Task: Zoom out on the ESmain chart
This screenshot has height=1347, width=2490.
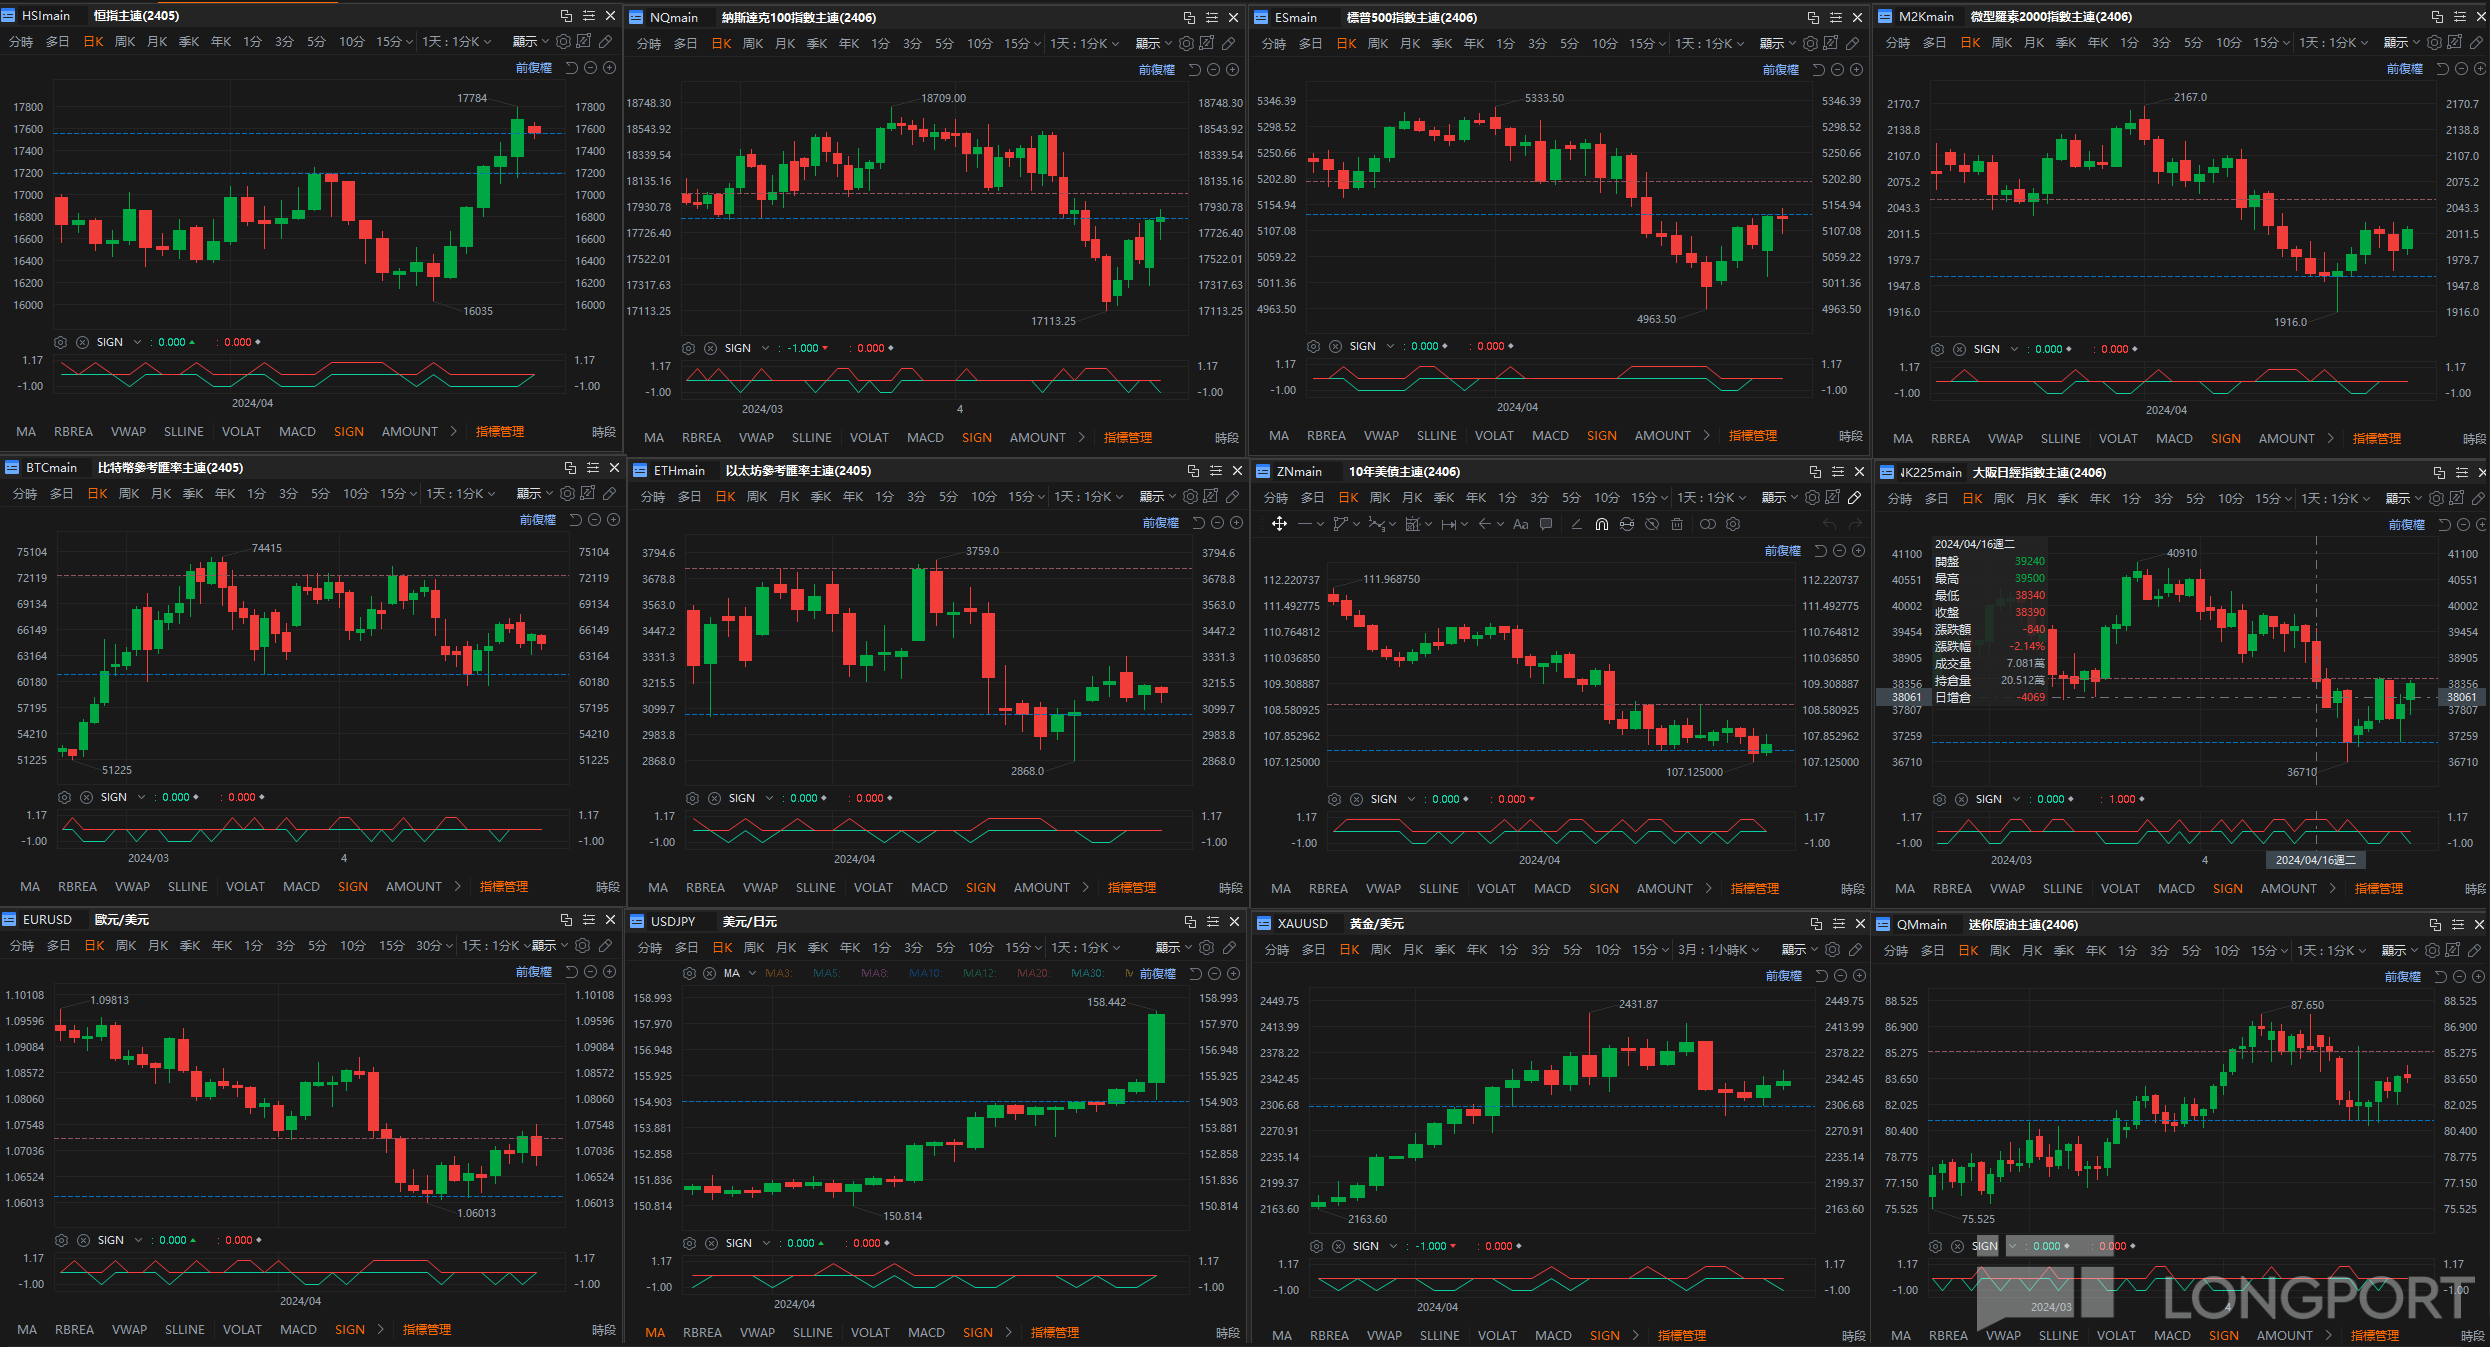Action: tap(1837, 70)
